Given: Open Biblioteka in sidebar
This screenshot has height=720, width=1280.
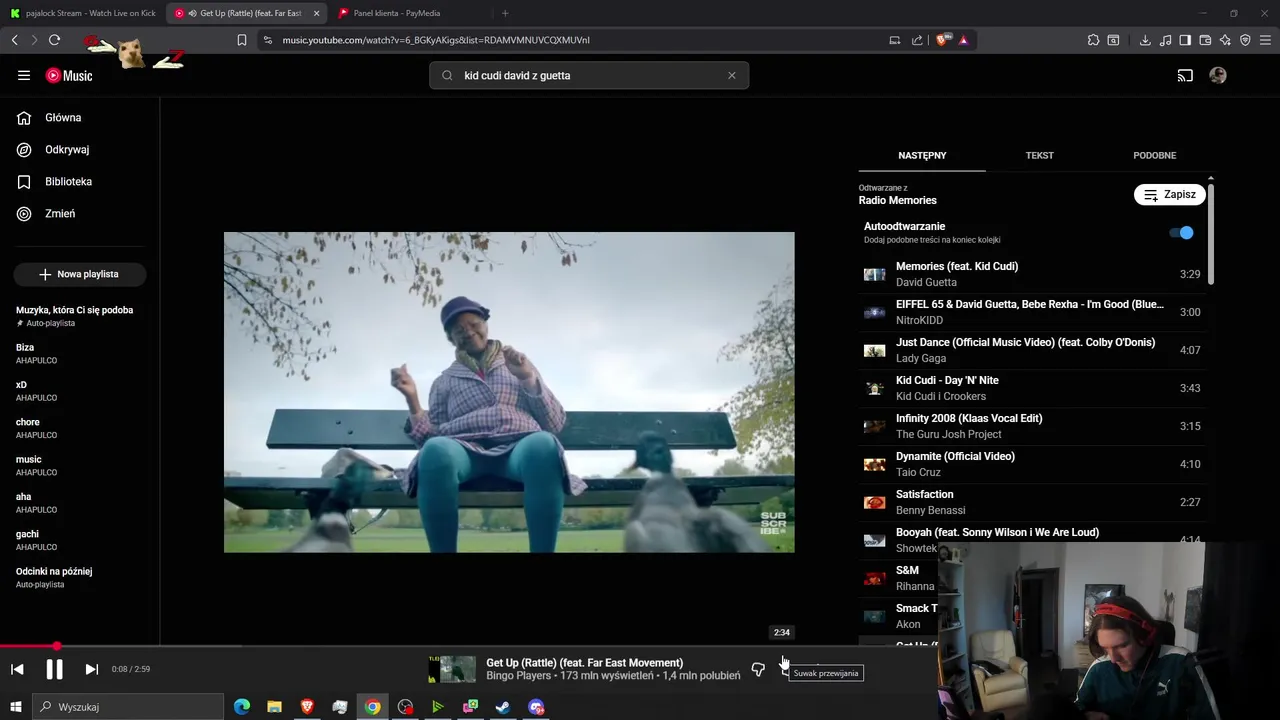Looking at the screenshot, I should pos(80,182).
